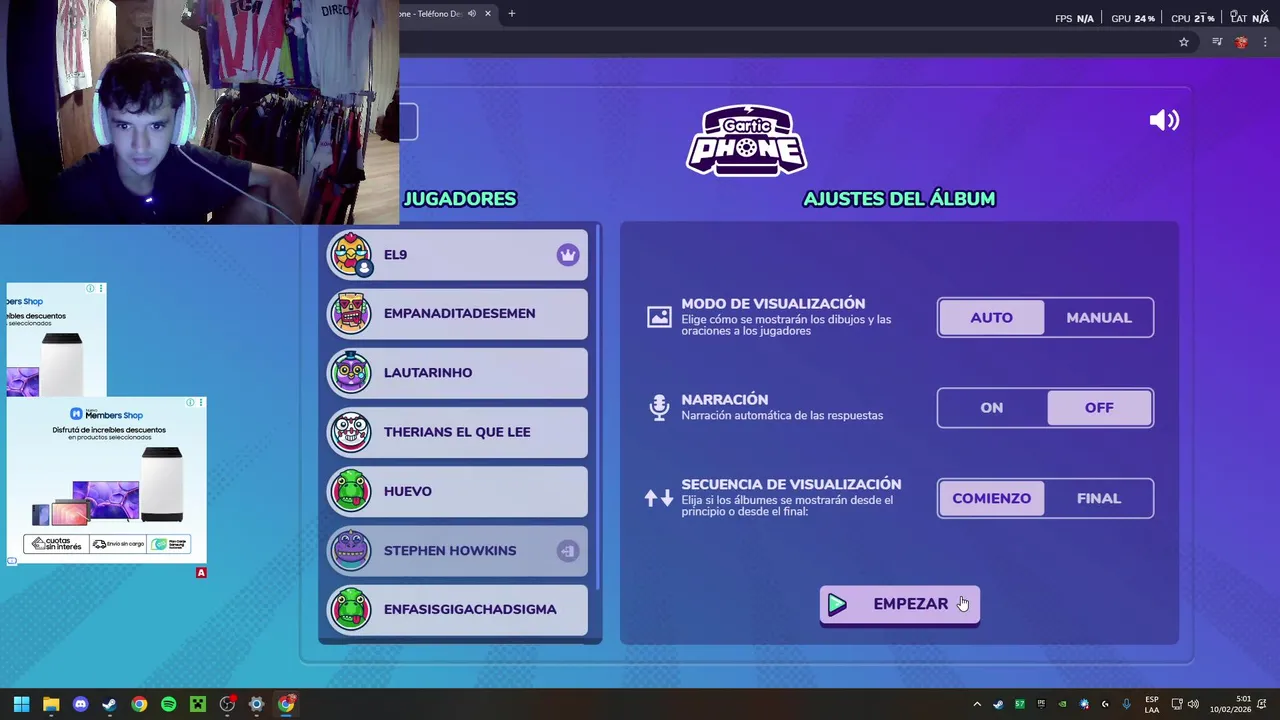Screen dimensions: 1280x720
Task: Click HUEVO's green monster avatar
Action: [351, 491]
